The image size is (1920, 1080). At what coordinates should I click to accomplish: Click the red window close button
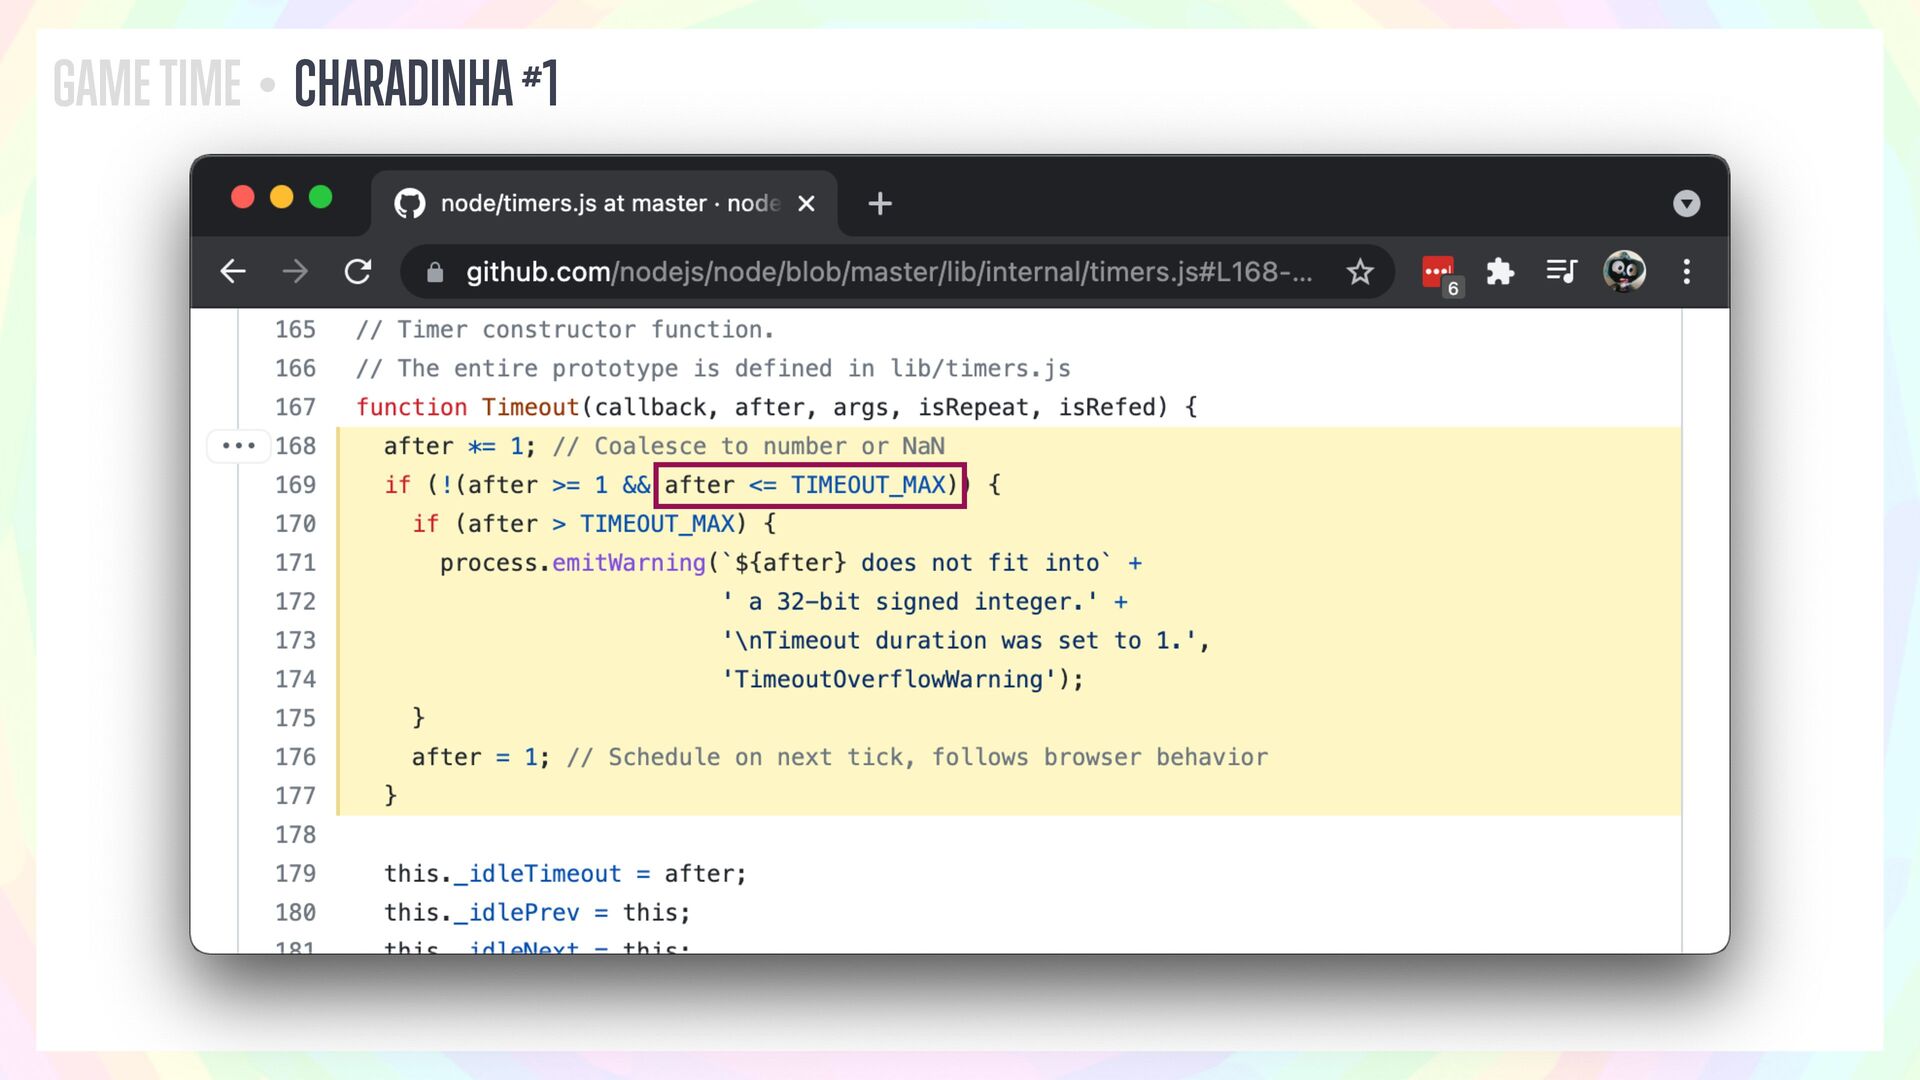[243, 197]
